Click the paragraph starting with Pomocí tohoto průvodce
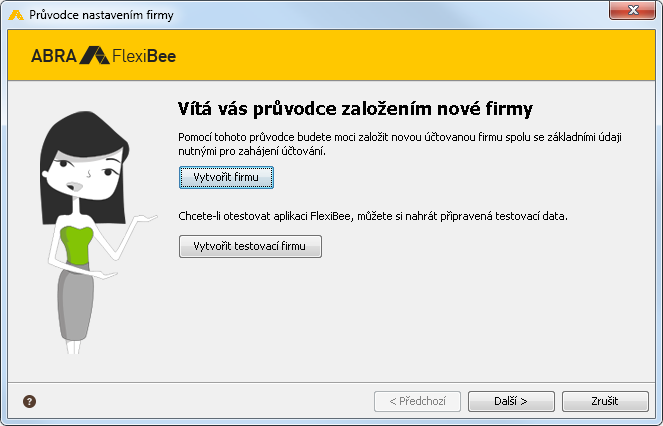This screenshot has height=426, width=663. pyautogui.click(x=400, y=144)
